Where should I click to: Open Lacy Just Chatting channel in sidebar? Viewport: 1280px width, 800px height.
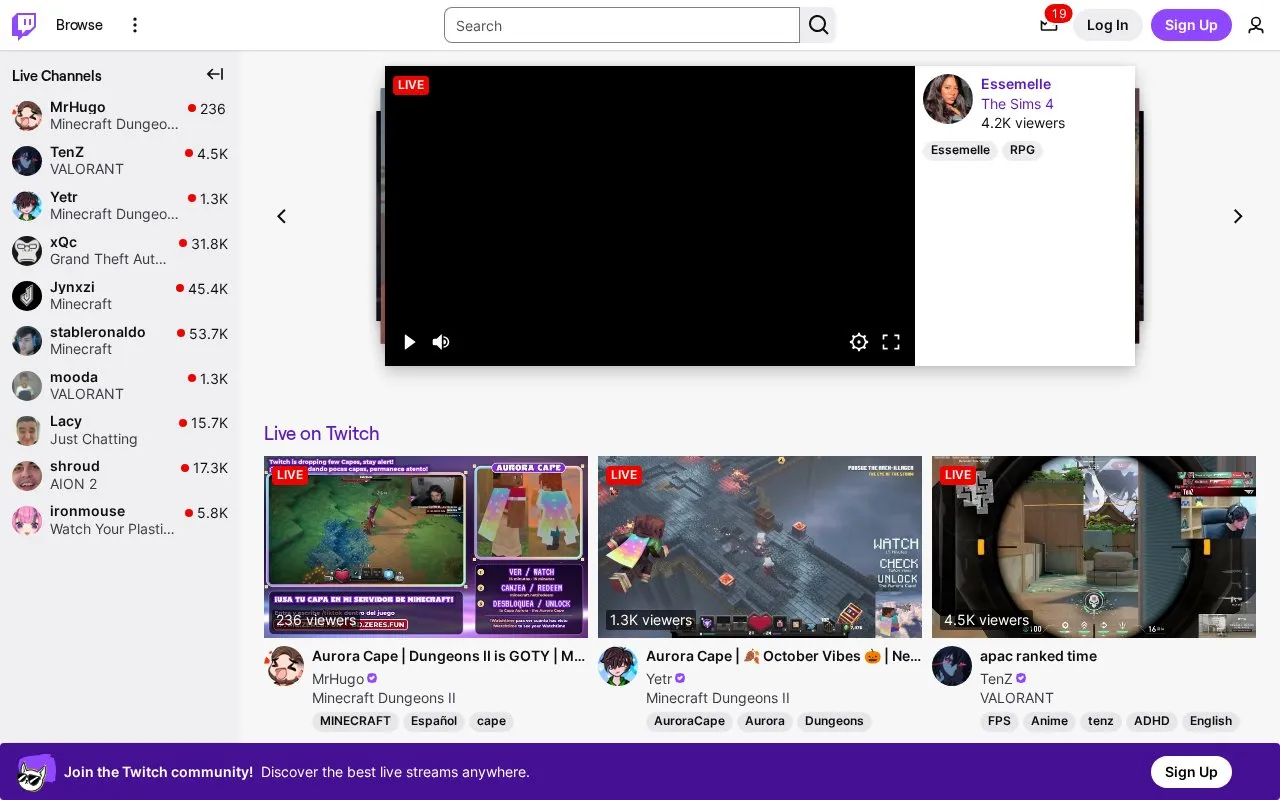pyautogui.click(x=120, y=430)
